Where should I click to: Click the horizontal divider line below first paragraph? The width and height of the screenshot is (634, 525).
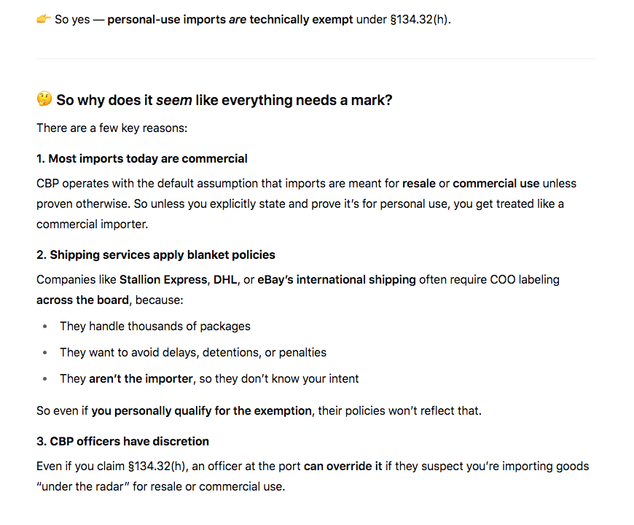pos(316,59)
